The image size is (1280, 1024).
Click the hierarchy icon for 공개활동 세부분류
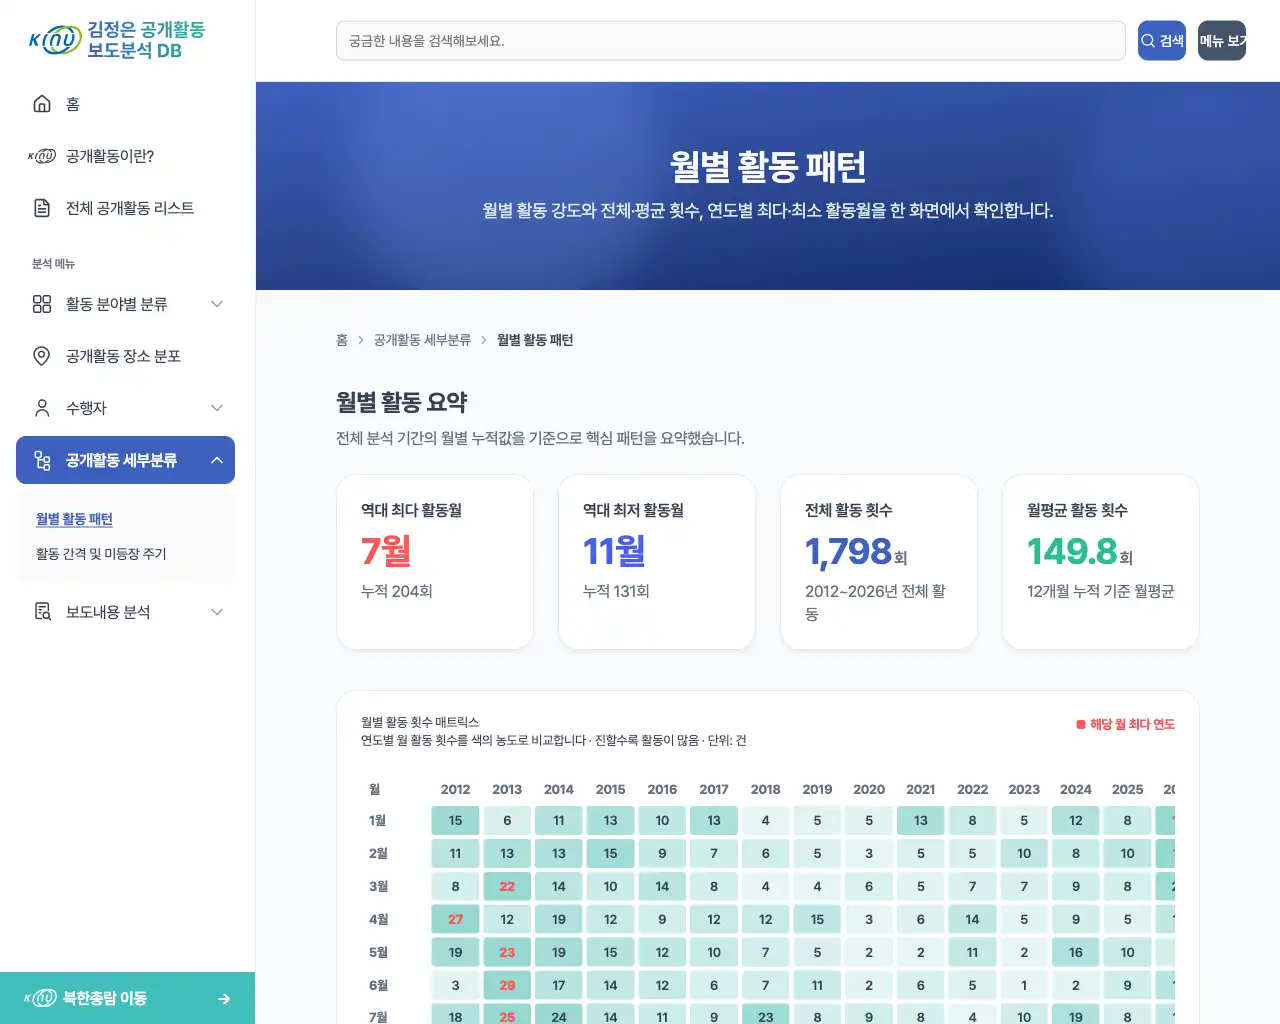42,460
